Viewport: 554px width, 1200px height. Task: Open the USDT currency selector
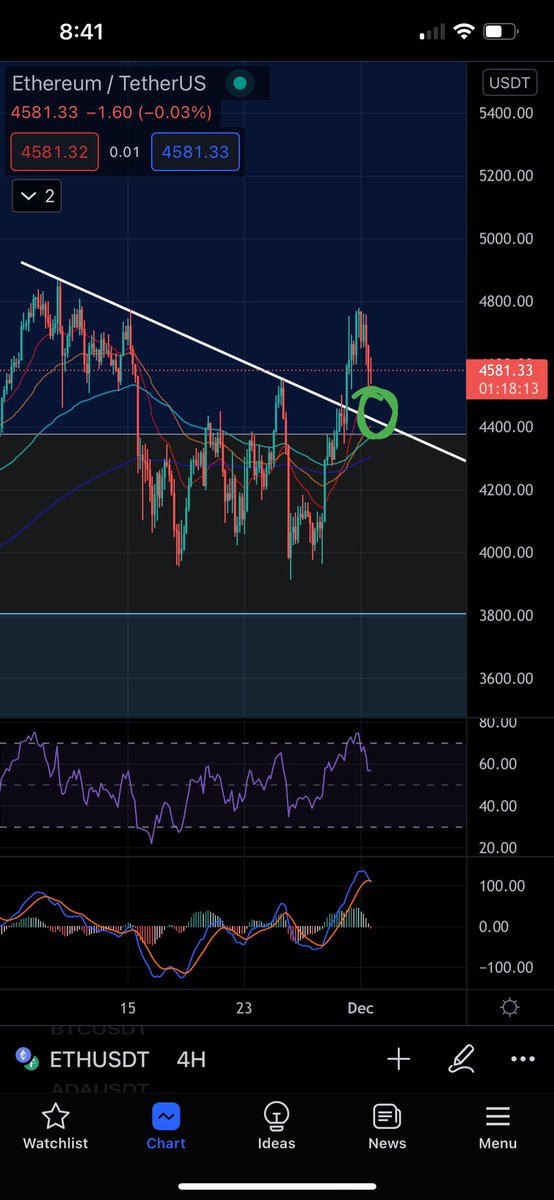tap(509, 83)
